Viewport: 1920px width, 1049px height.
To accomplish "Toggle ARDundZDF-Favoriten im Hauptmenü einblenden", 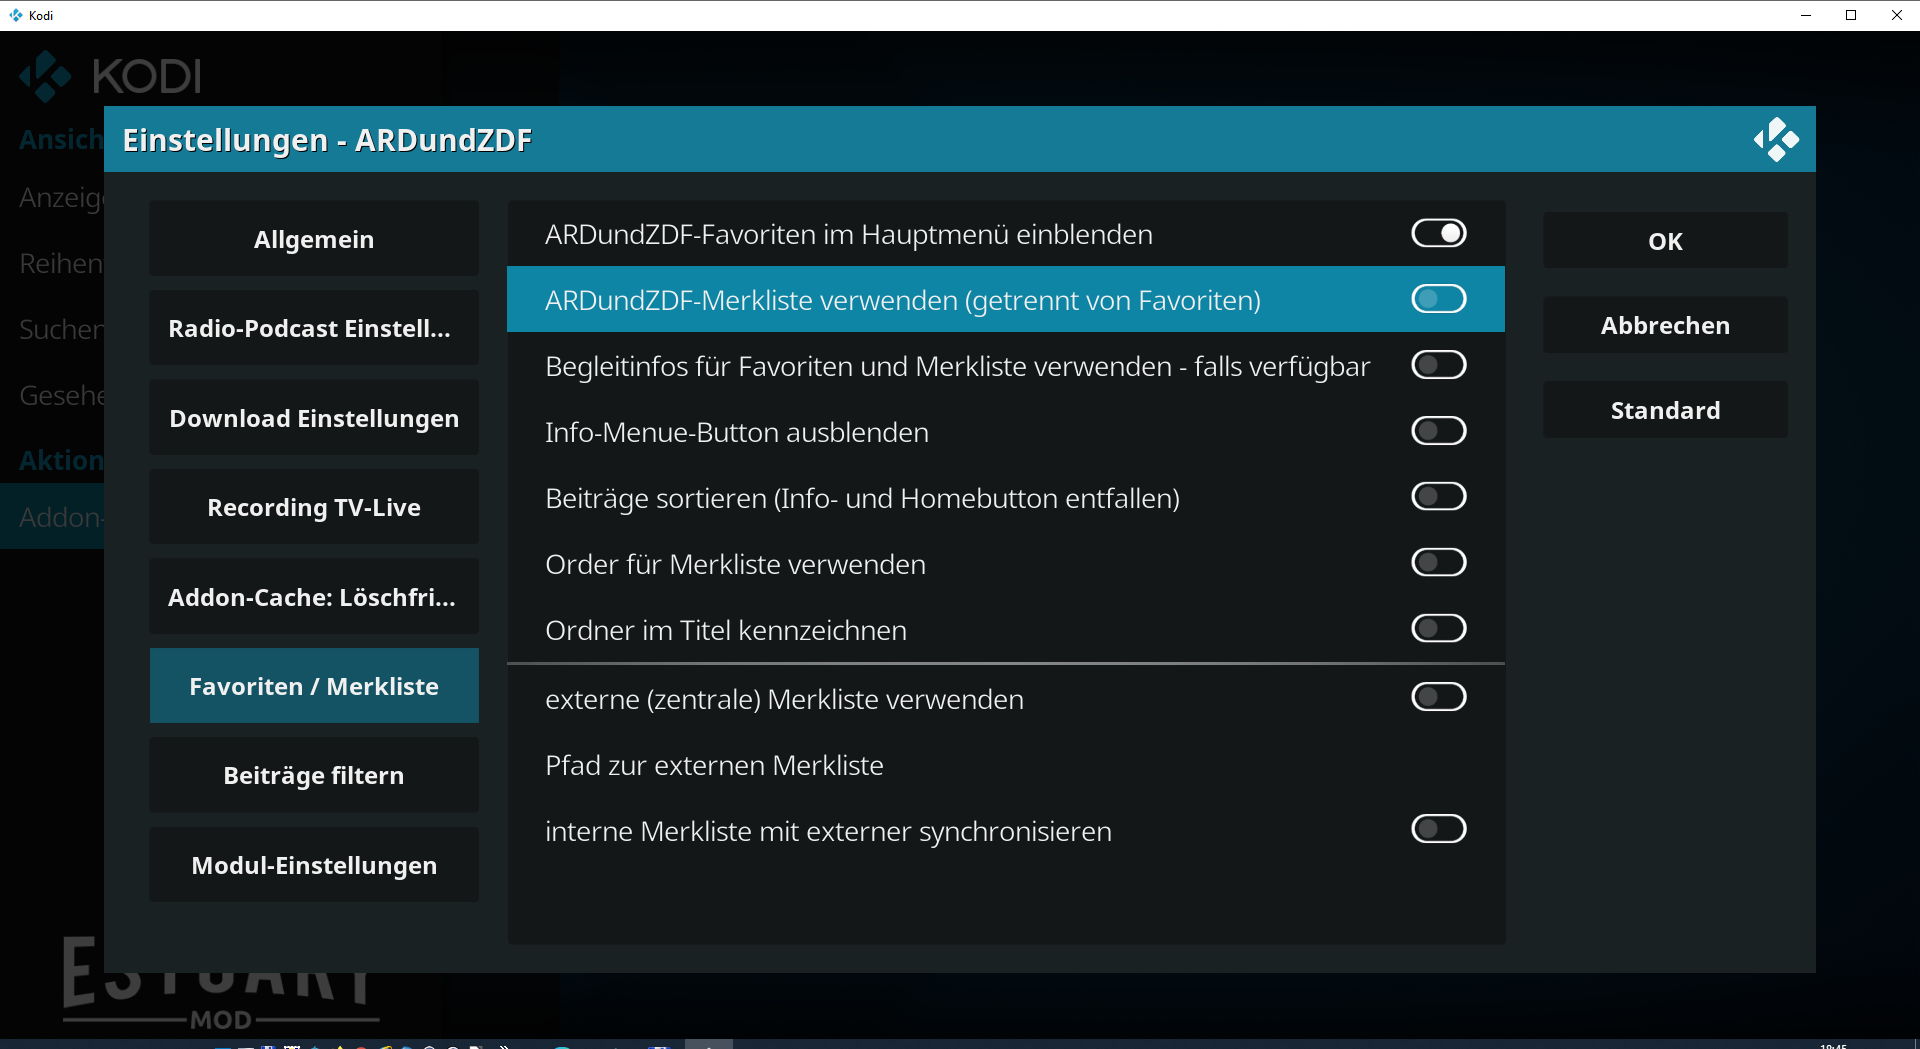I will point(1438,234).
